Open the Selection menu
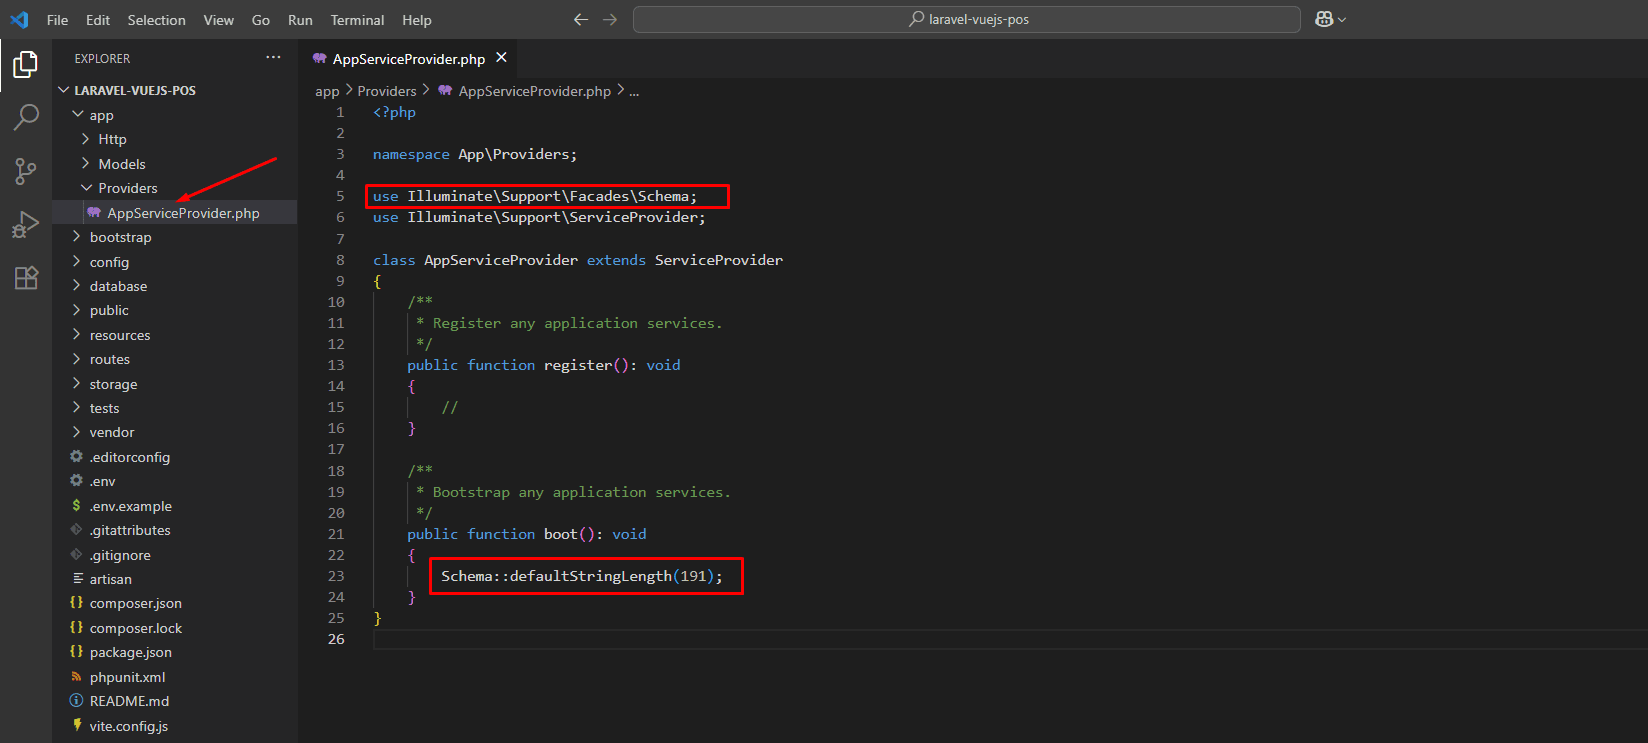The image size is (1648, 743). [156, 20]
